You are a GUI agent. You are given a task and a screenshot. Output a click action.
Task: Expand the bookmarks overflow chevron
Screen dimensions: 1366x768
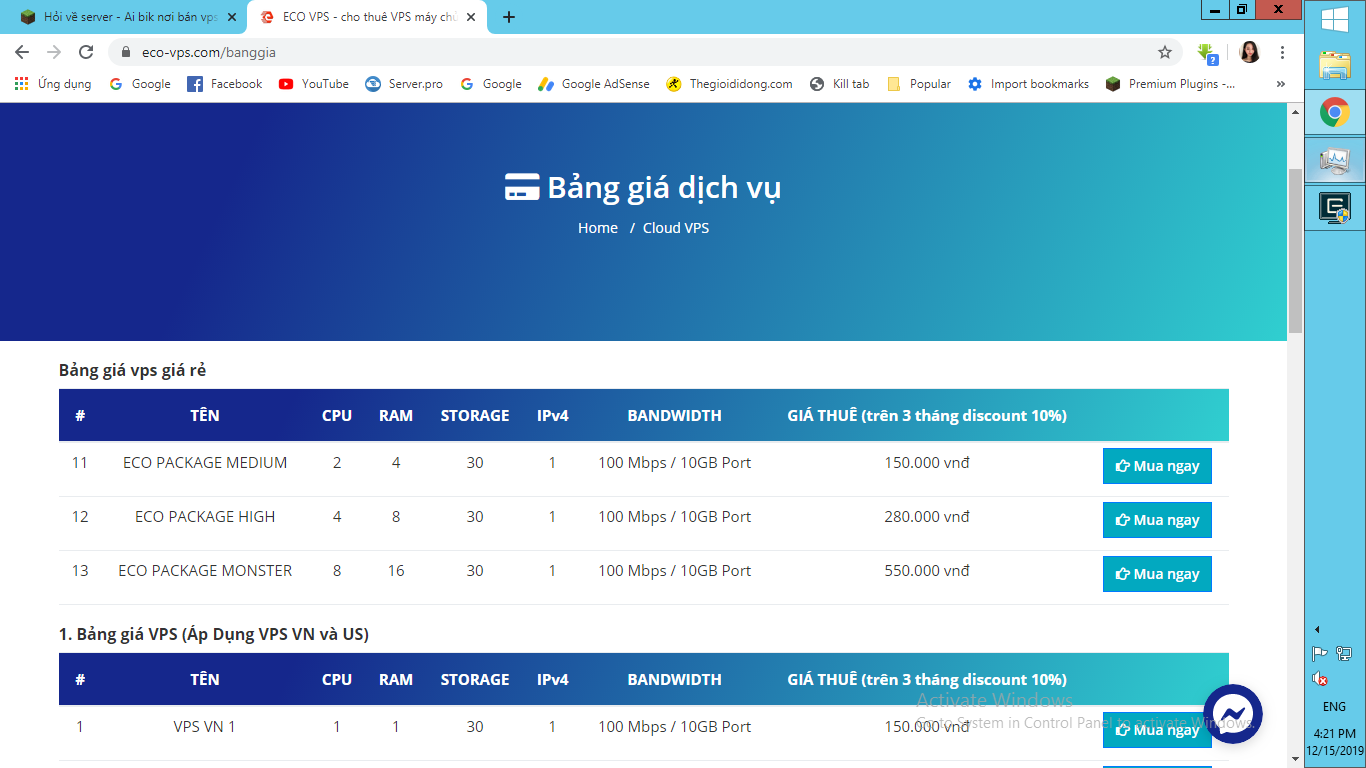click(x=1281, y=84)
